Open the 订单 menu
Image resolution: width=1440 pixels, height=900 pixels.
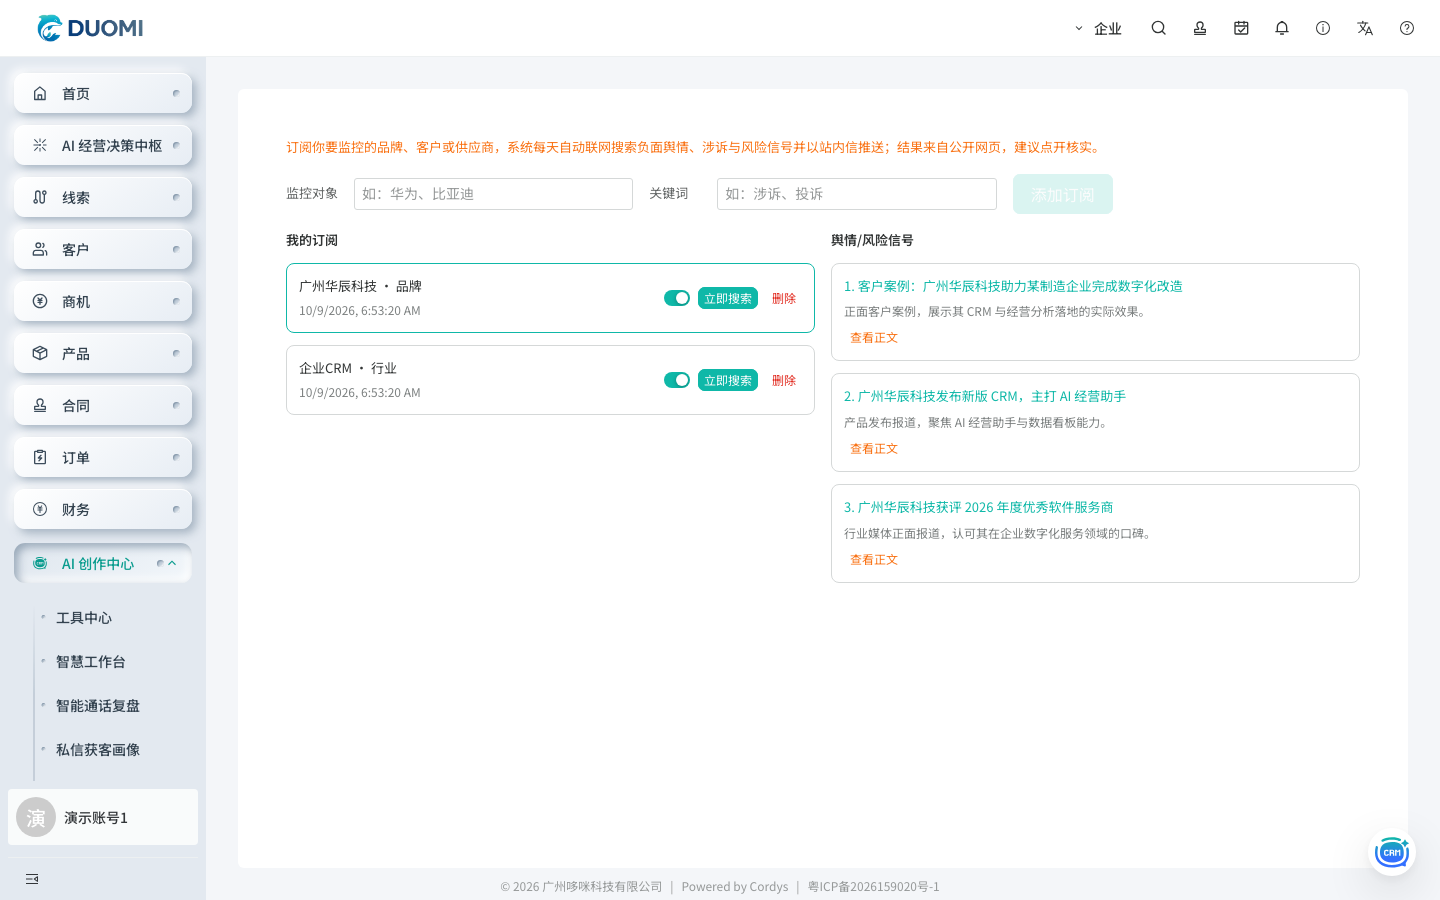(x=103, y=457)
